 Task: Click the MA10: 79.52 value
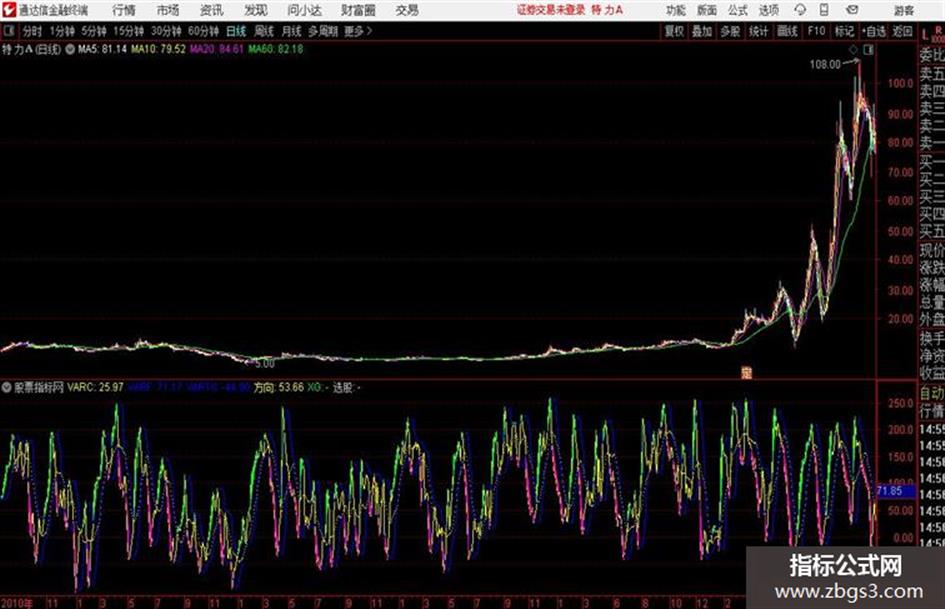click(158, 49)
